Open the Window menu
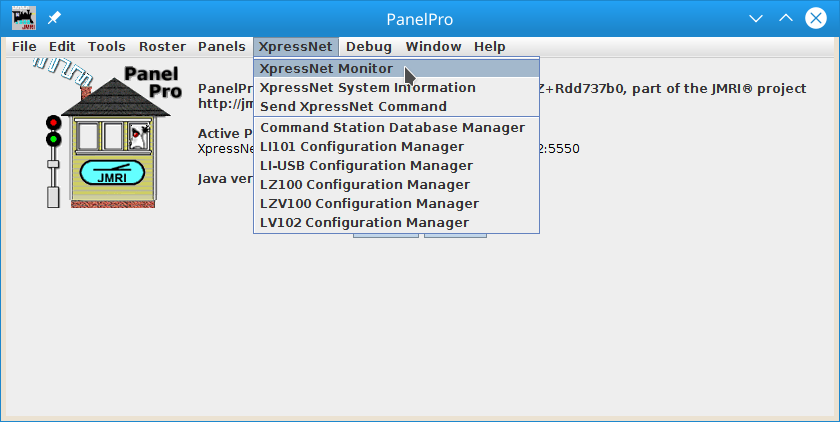Screen dimensions: 840x422 [433, 47]
